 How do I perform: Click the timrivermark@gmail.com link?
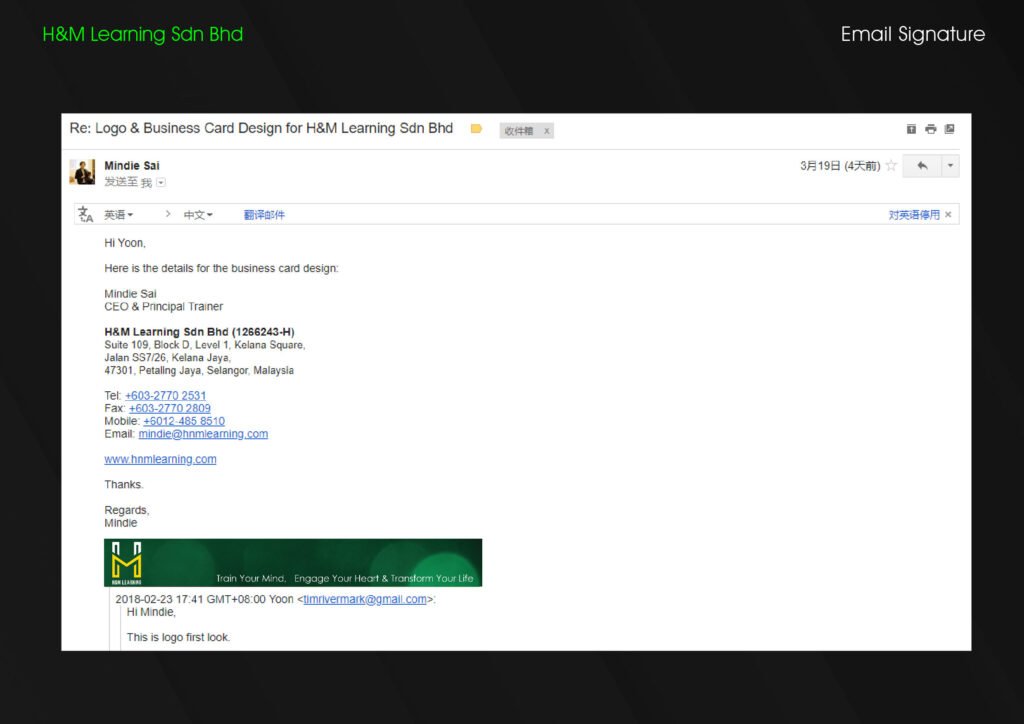pyautogui.click(x=364, y=599)
